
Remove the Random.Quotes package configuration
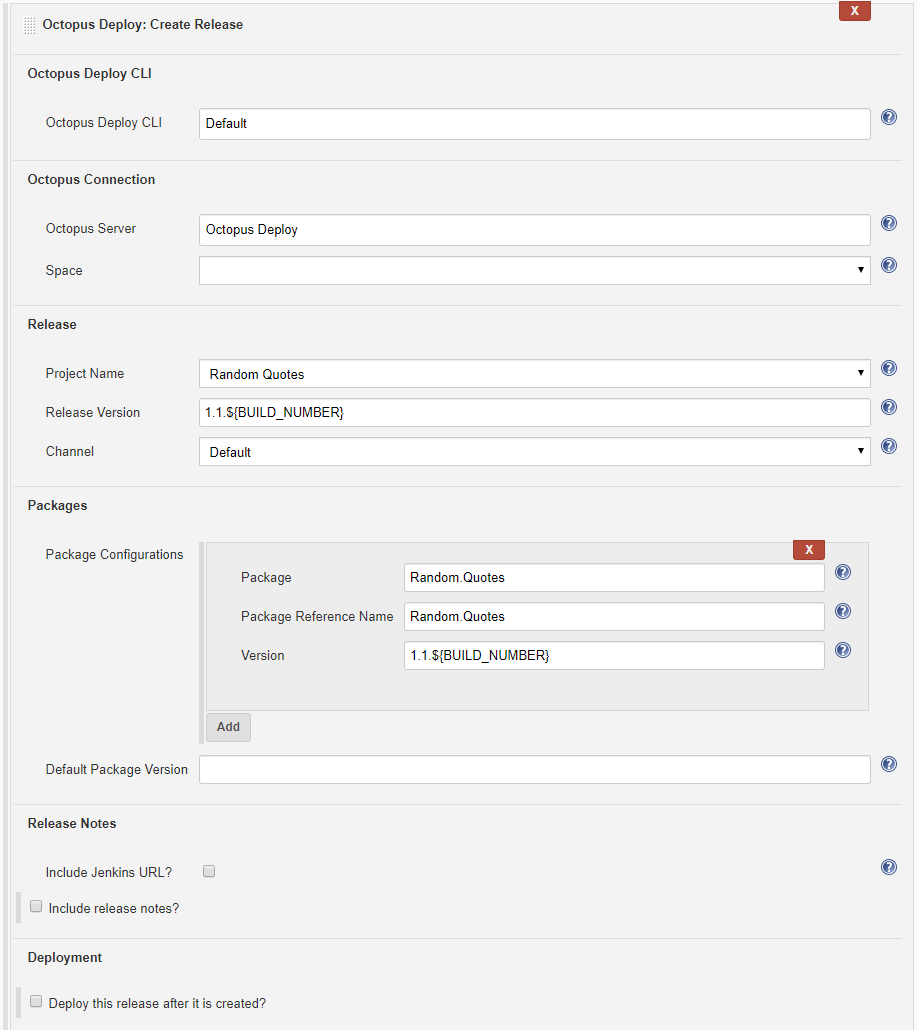pyautogui.click(x=808, y=550)
